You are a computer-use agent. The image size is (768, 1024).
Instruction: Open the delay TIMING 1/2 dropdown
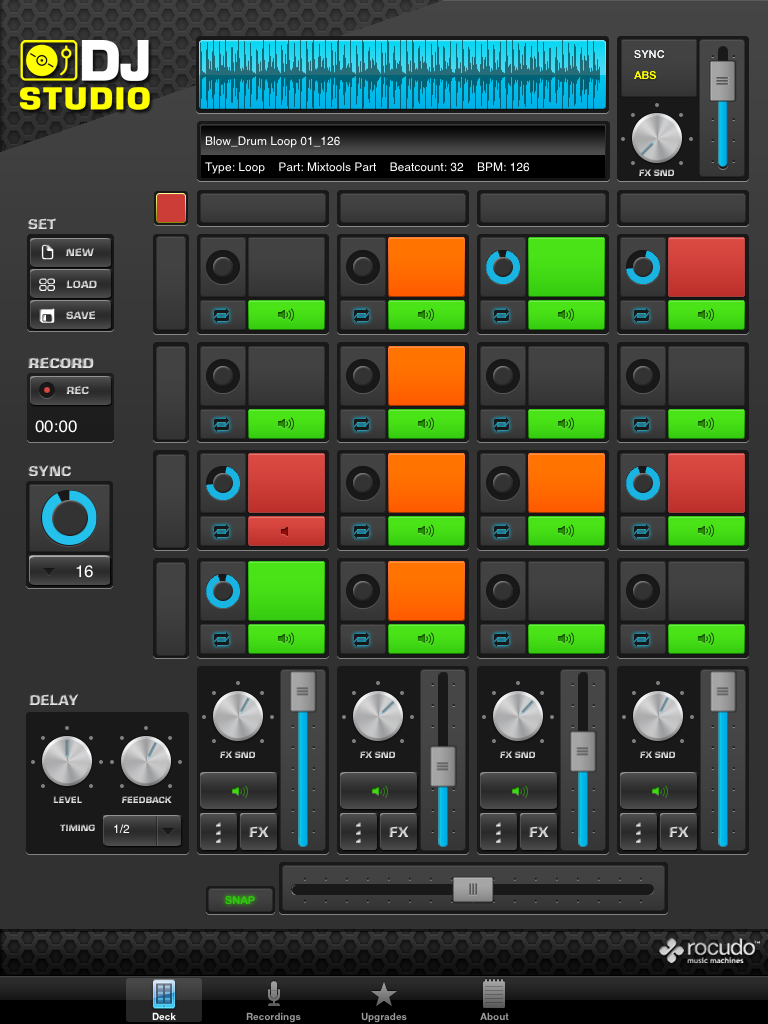(x=142, y=830)
